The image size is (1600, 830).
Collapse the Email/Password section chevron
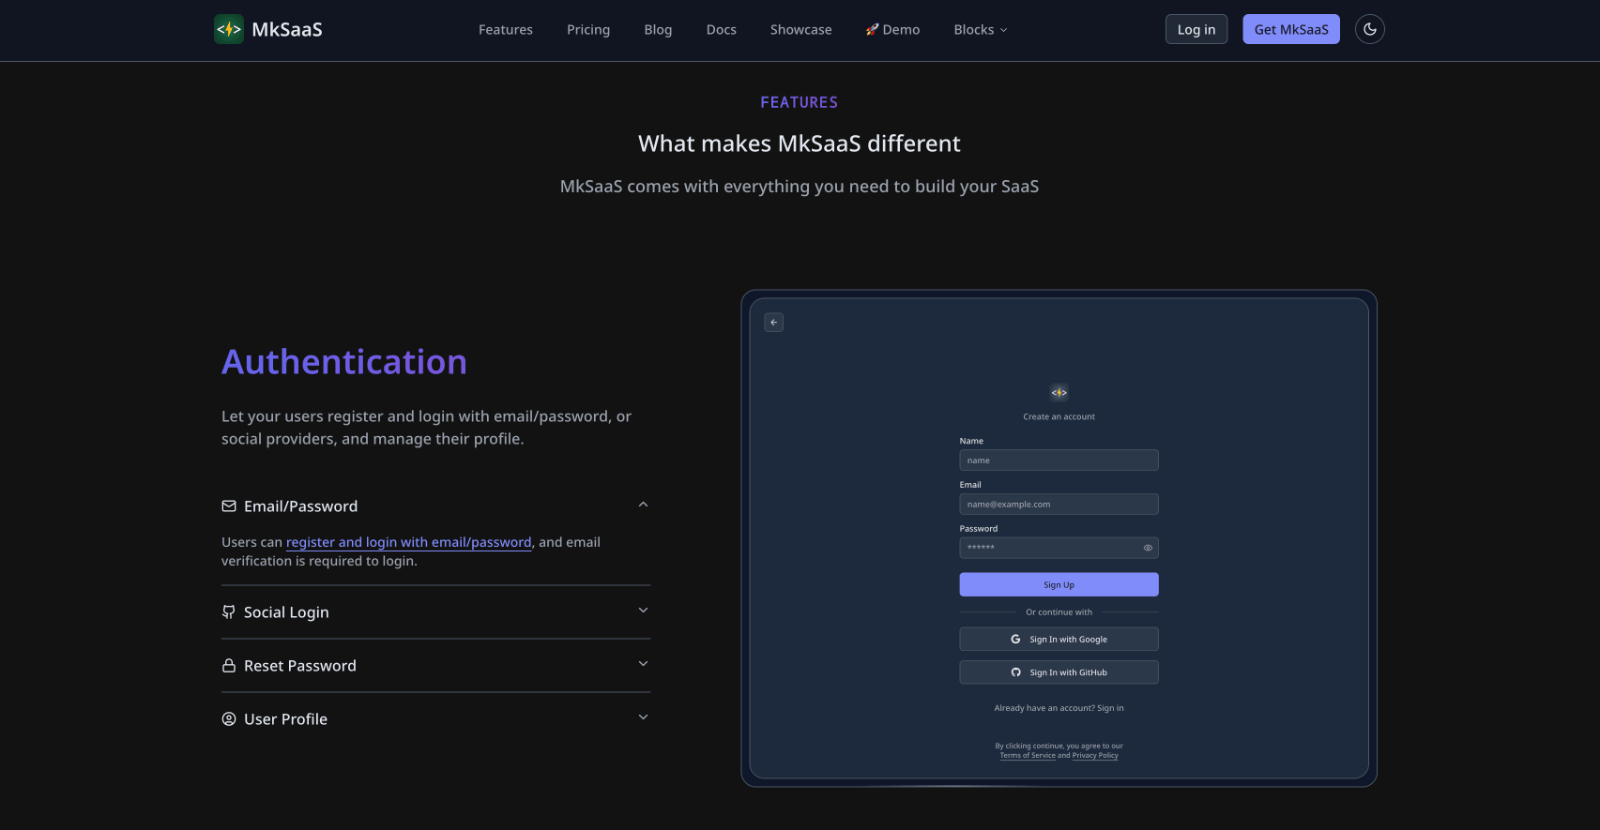[643, 505]
